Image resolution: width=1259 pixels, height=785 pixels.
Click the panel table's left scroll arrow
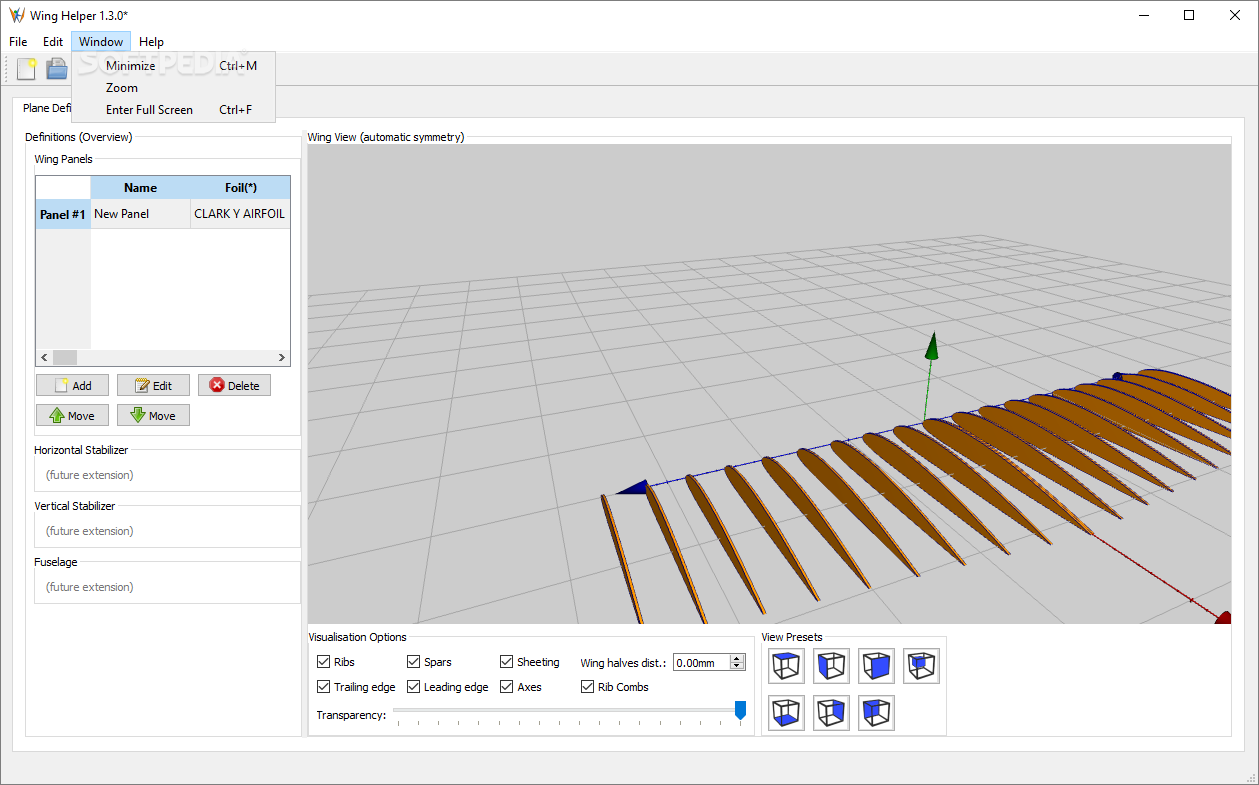click(x=44, y=357)
